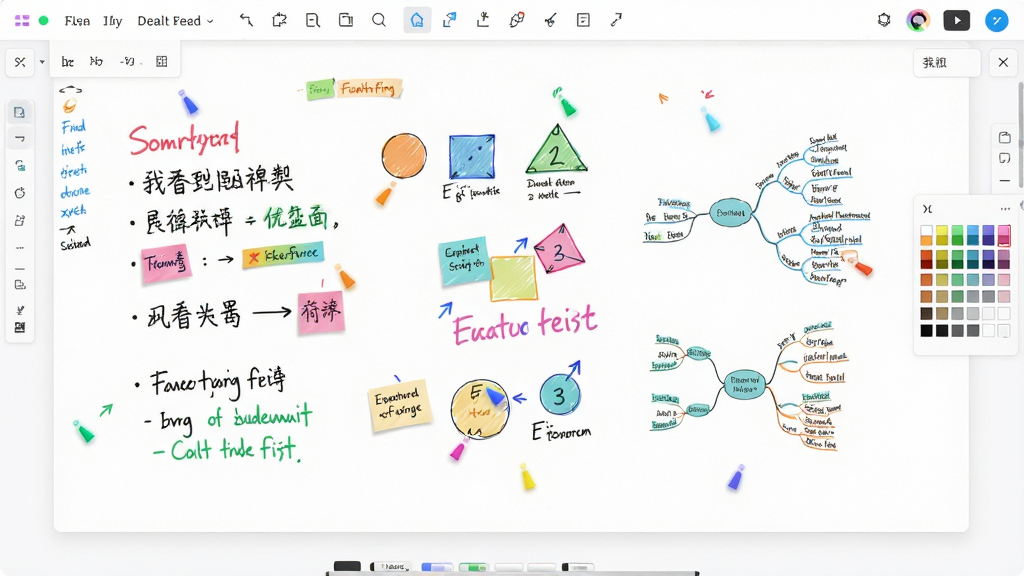This screenshot has width=1024, height=576.
Task: Select the green triangle numbered 2
Action: (x=556, y=150)
